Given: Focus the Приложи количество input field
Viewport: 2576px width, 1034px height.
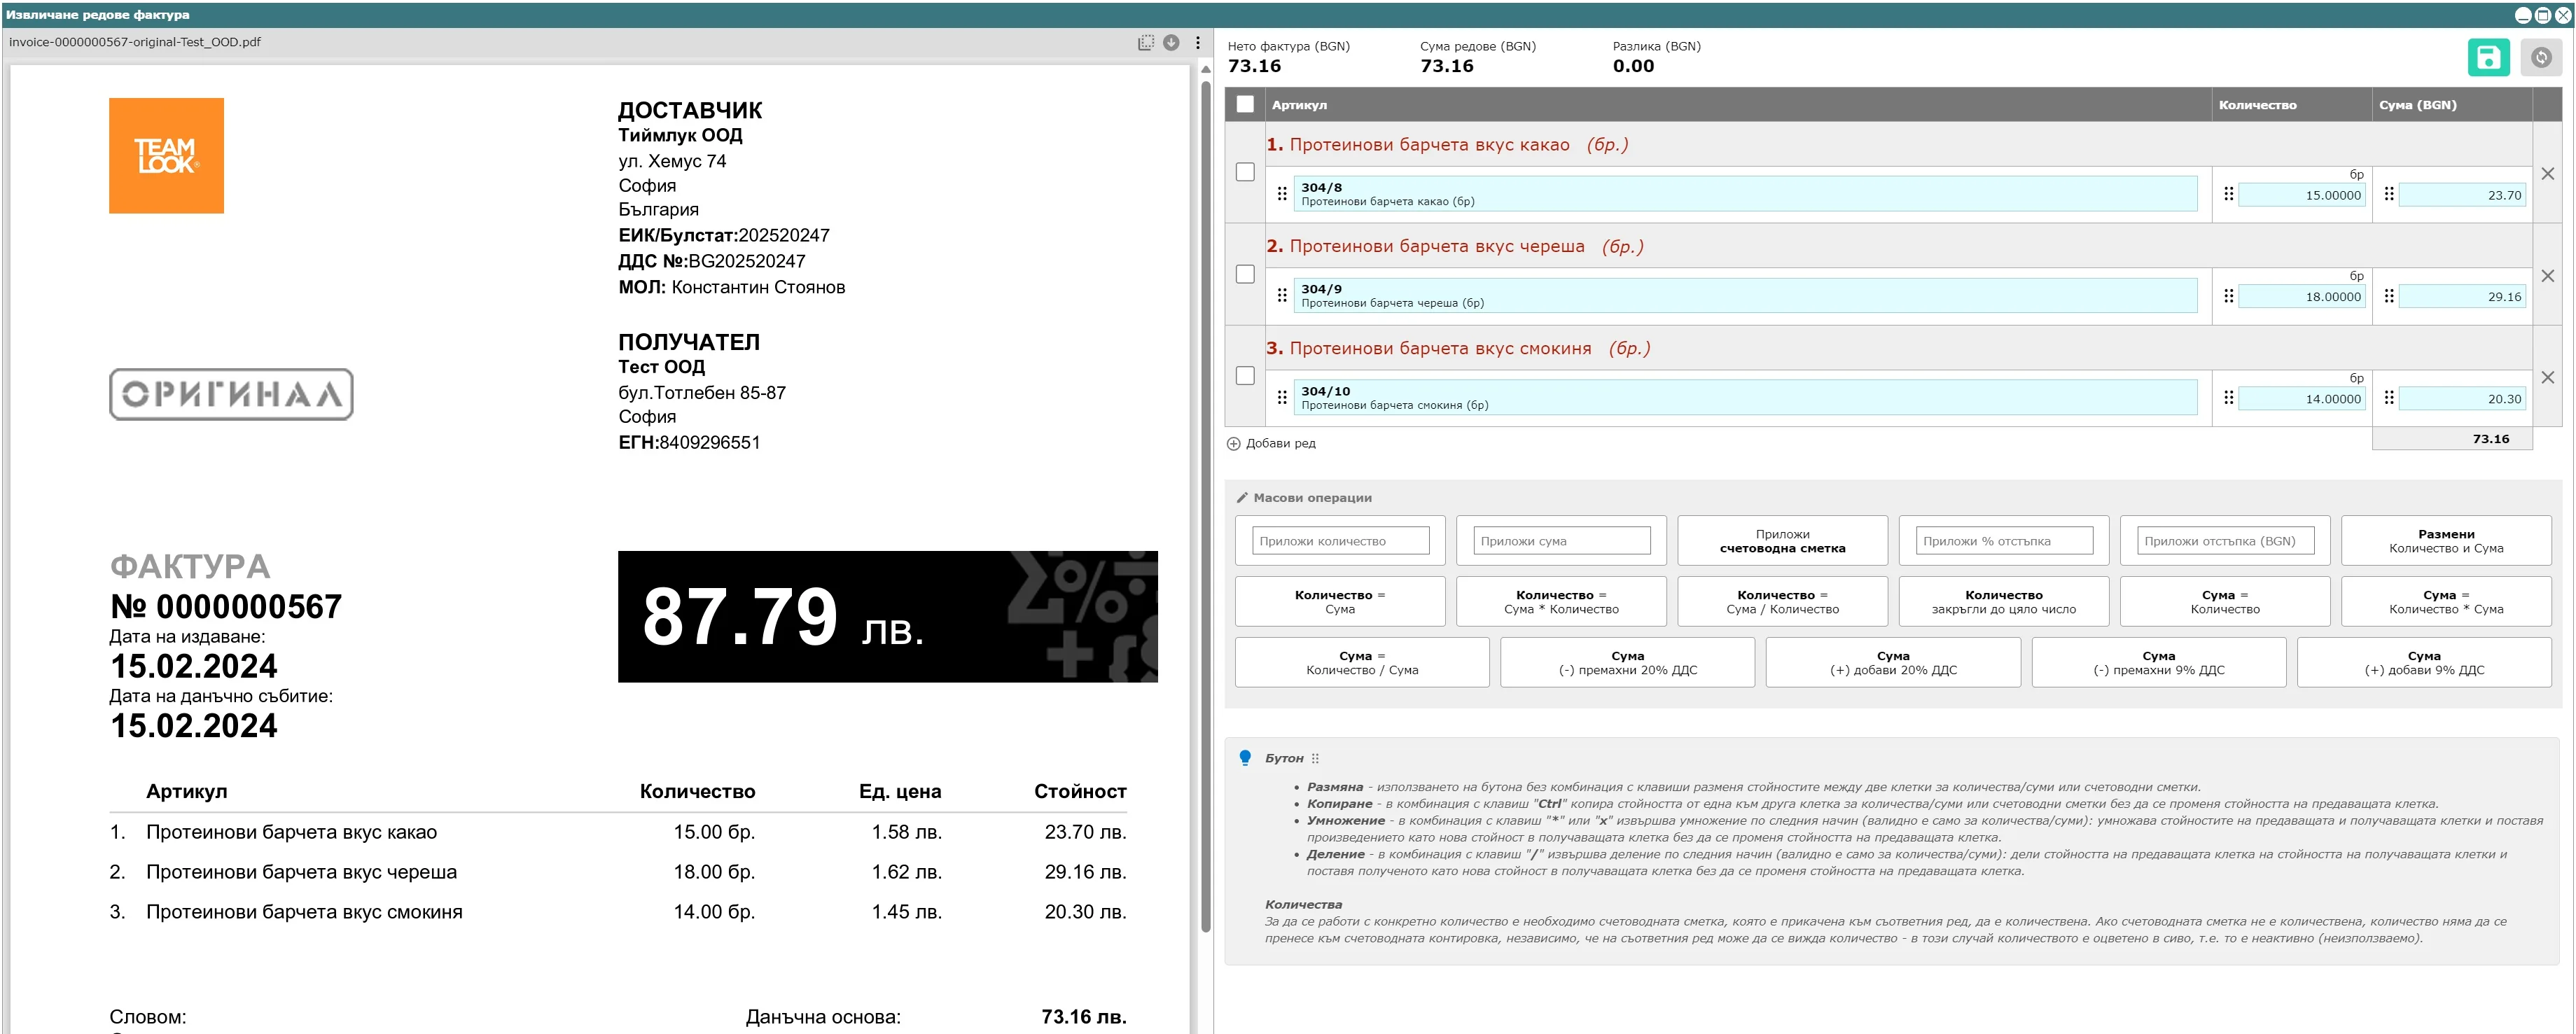Looking at the screenshot, I should (1340, 541).
